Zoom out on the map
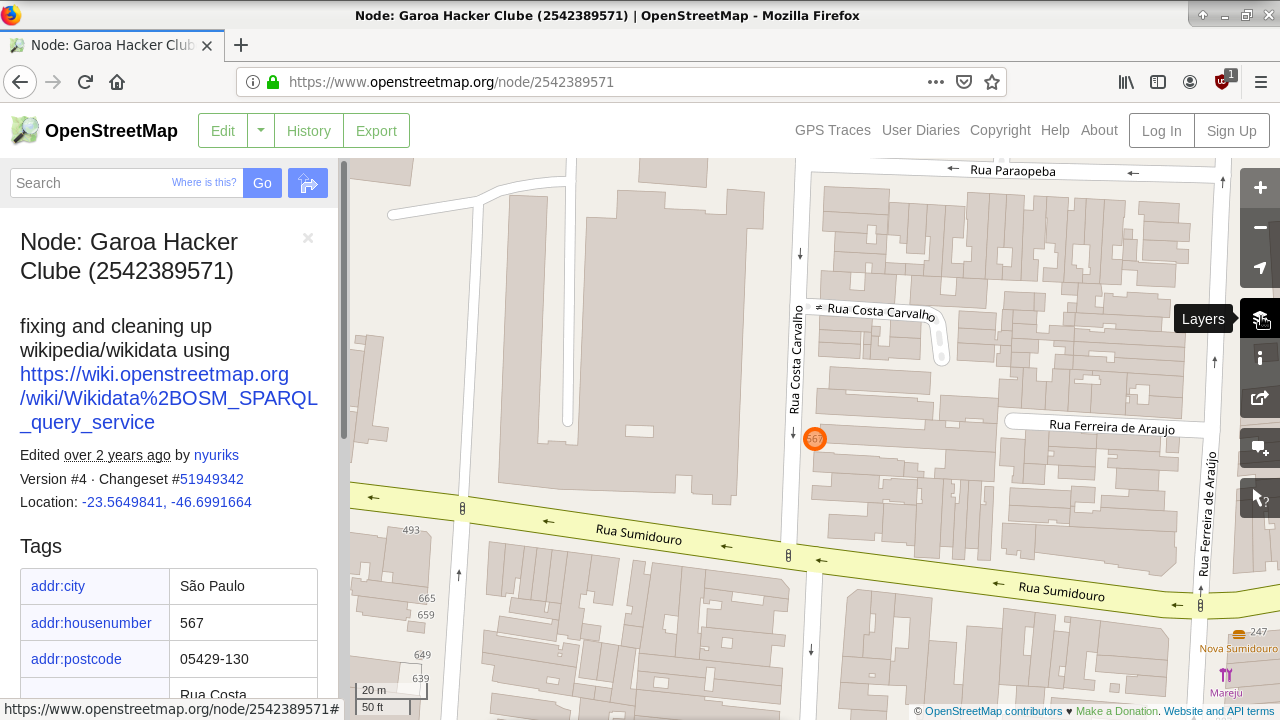Screen dimensions: 1280x720 tap(1260, 228)
